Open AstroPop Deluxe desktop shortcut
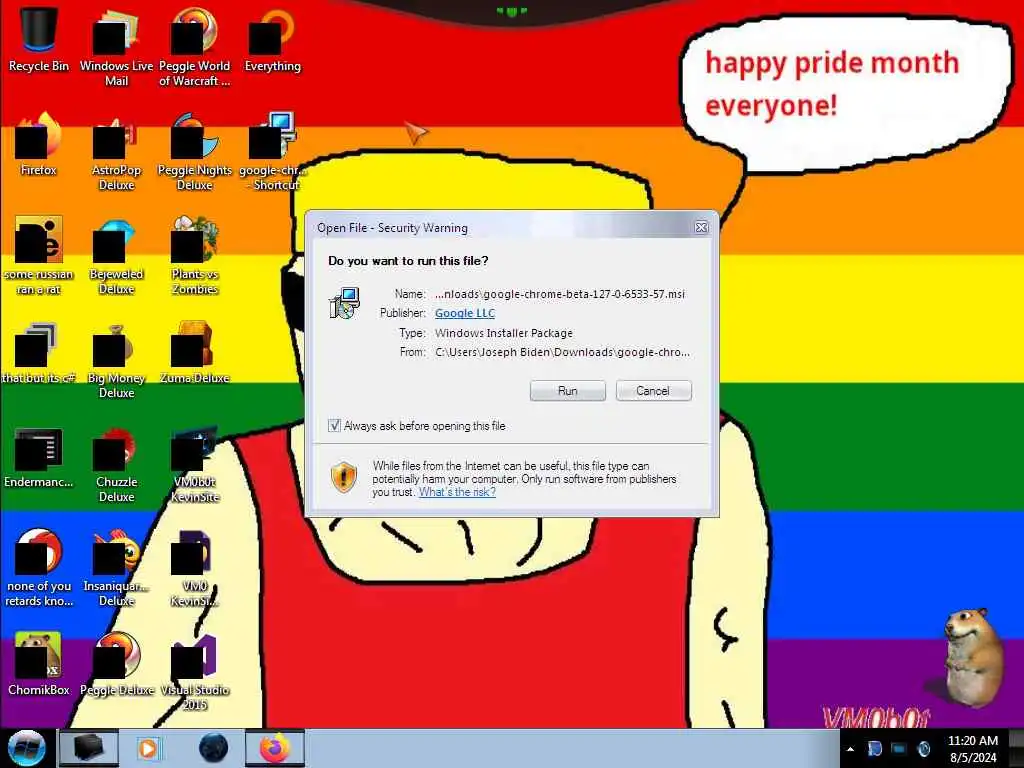This screenshot has width=1024, height=768. pos(116,152)
